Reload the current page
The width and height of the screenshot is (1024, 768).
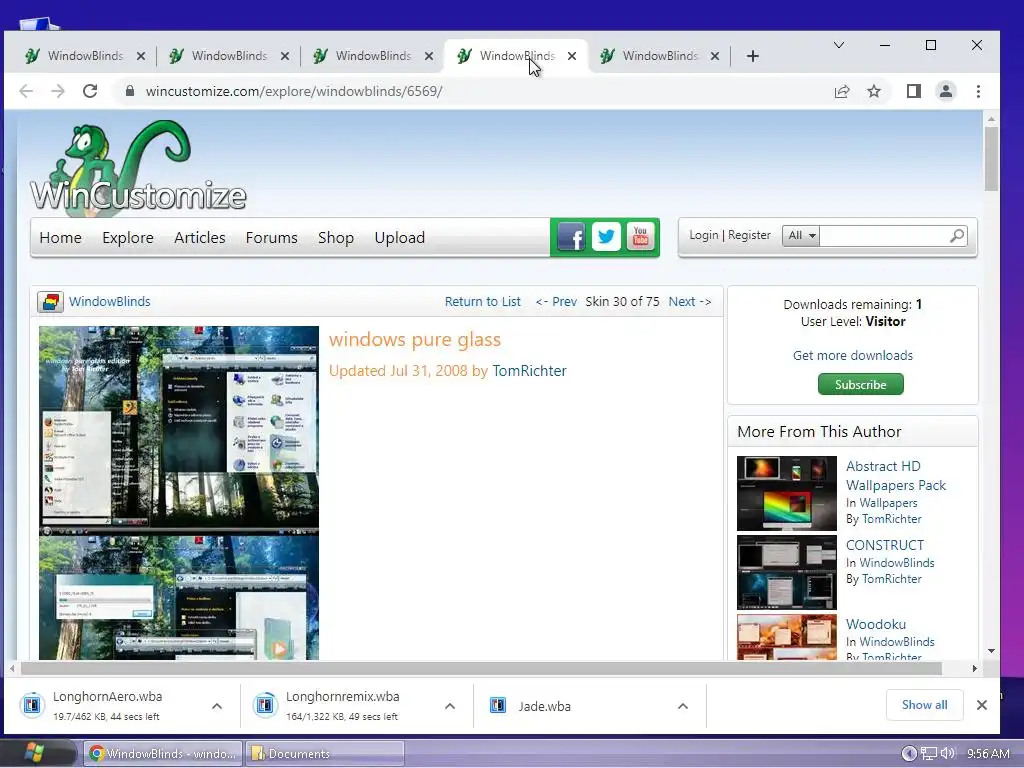click(90, 91)
